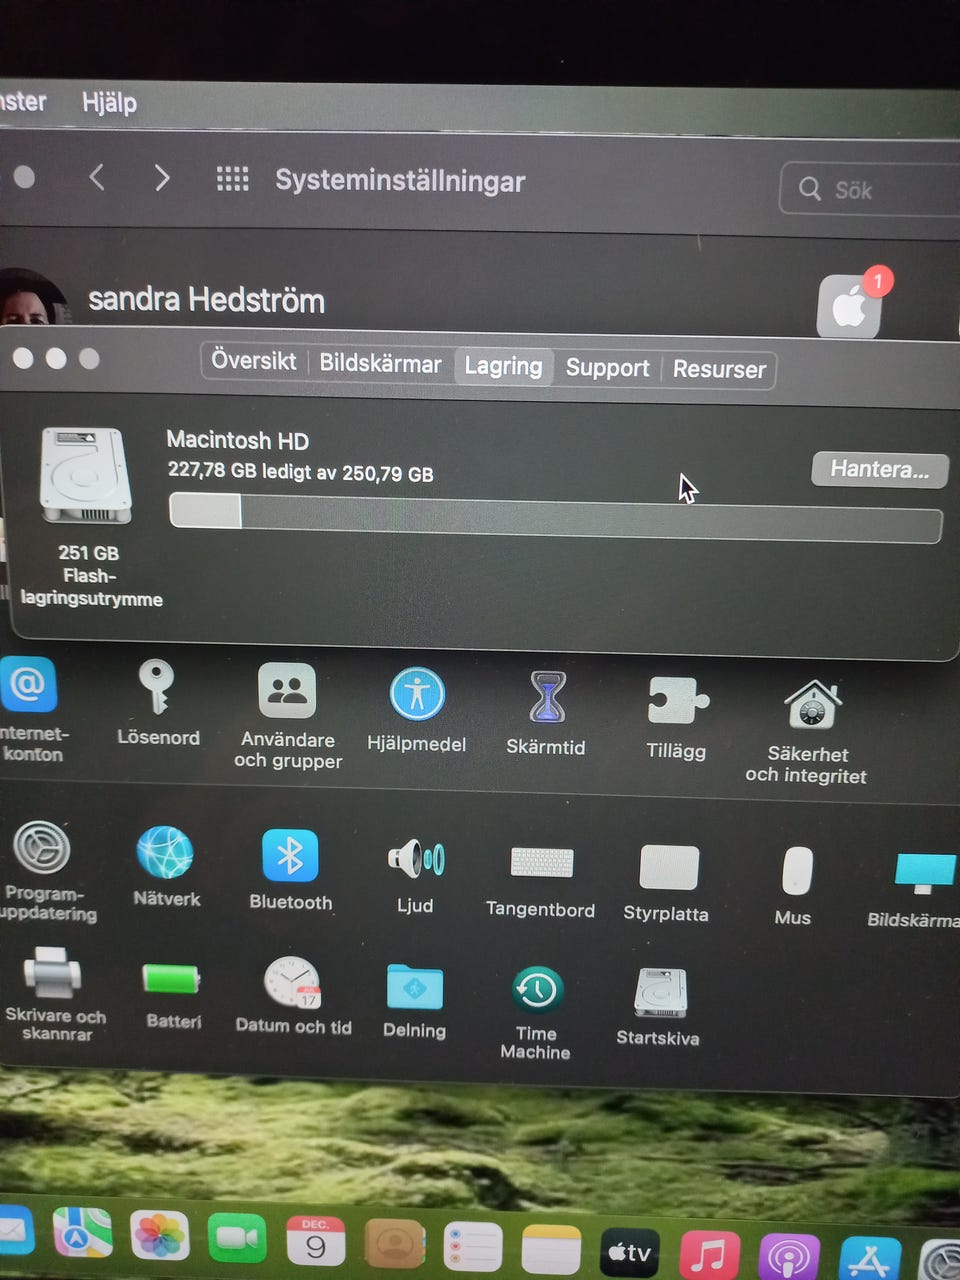
Task: Click the Macintosh HD drive icon
Action: (86, 476)
